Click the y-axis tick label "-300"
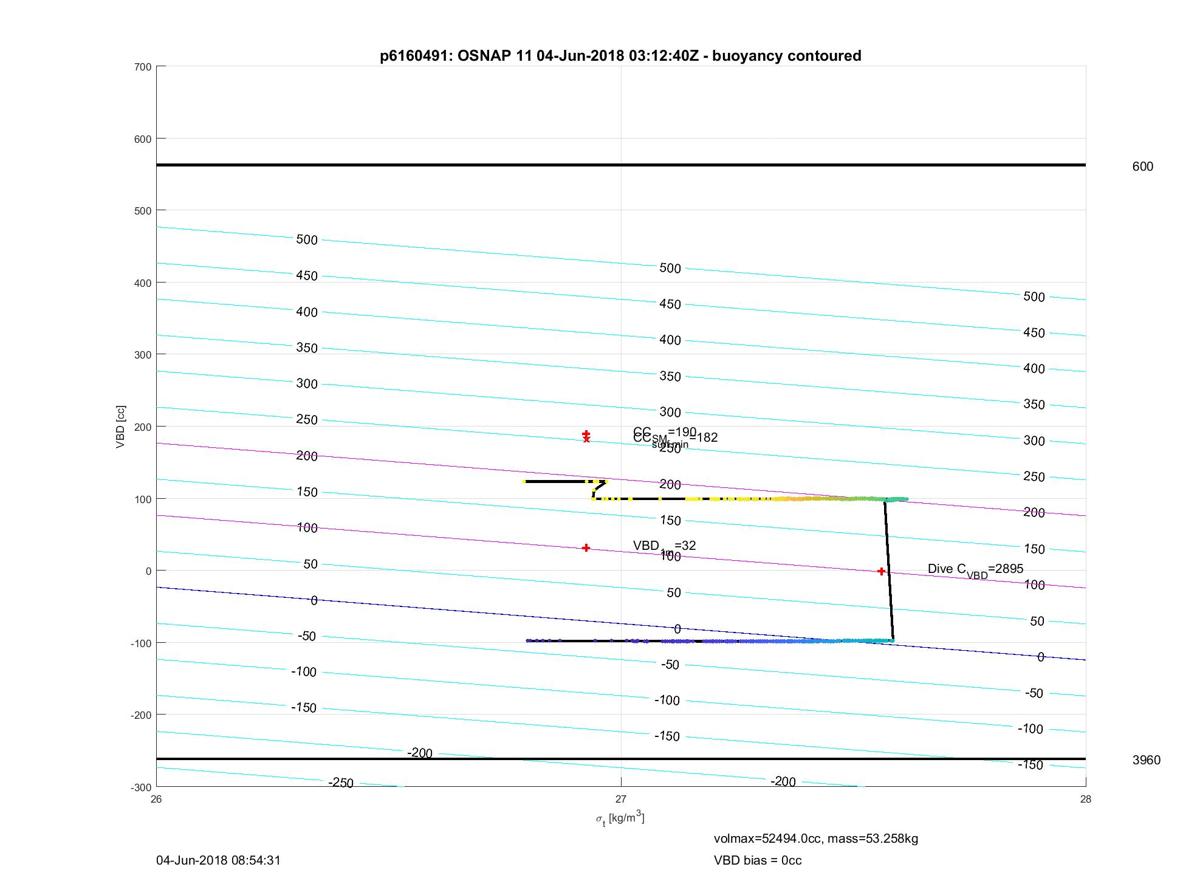1200x885 pixels. 140,787
